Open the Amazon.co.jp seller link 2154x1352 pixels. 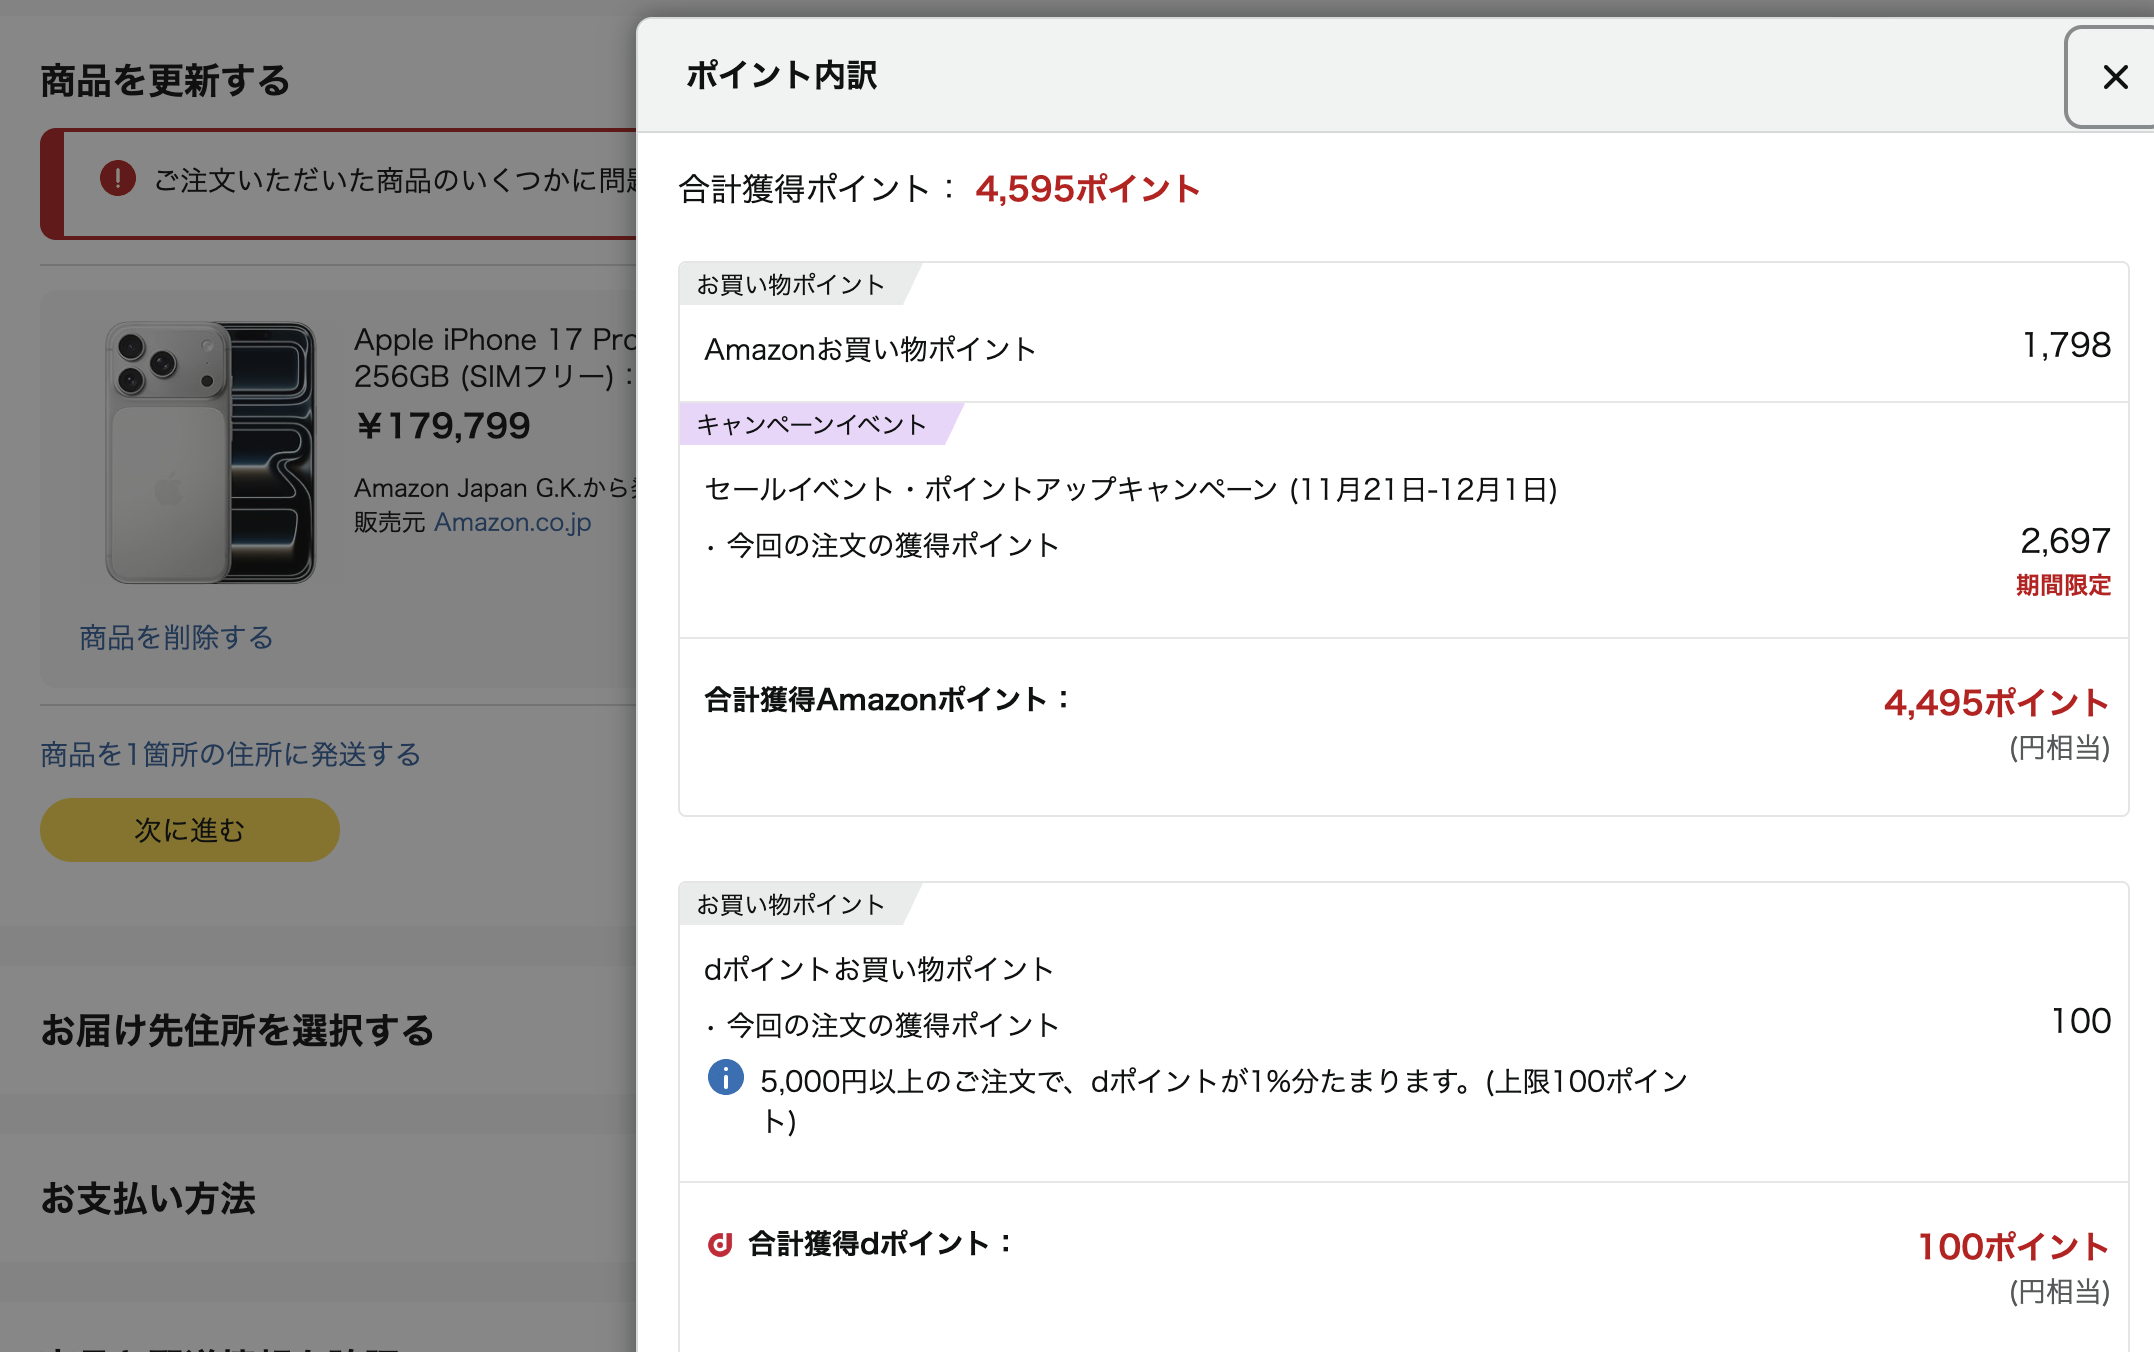tap(512, 522)
